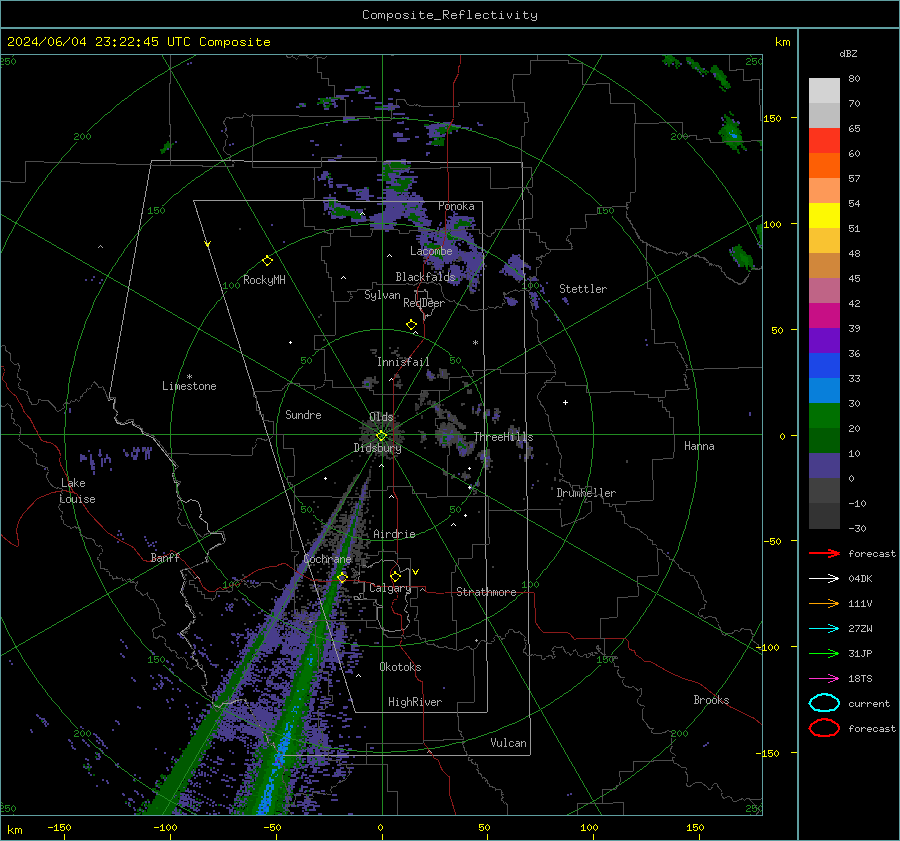The image size is (900, 841).
Task: Click the red forecast arrow legend icon
Action: pos(824,553)
